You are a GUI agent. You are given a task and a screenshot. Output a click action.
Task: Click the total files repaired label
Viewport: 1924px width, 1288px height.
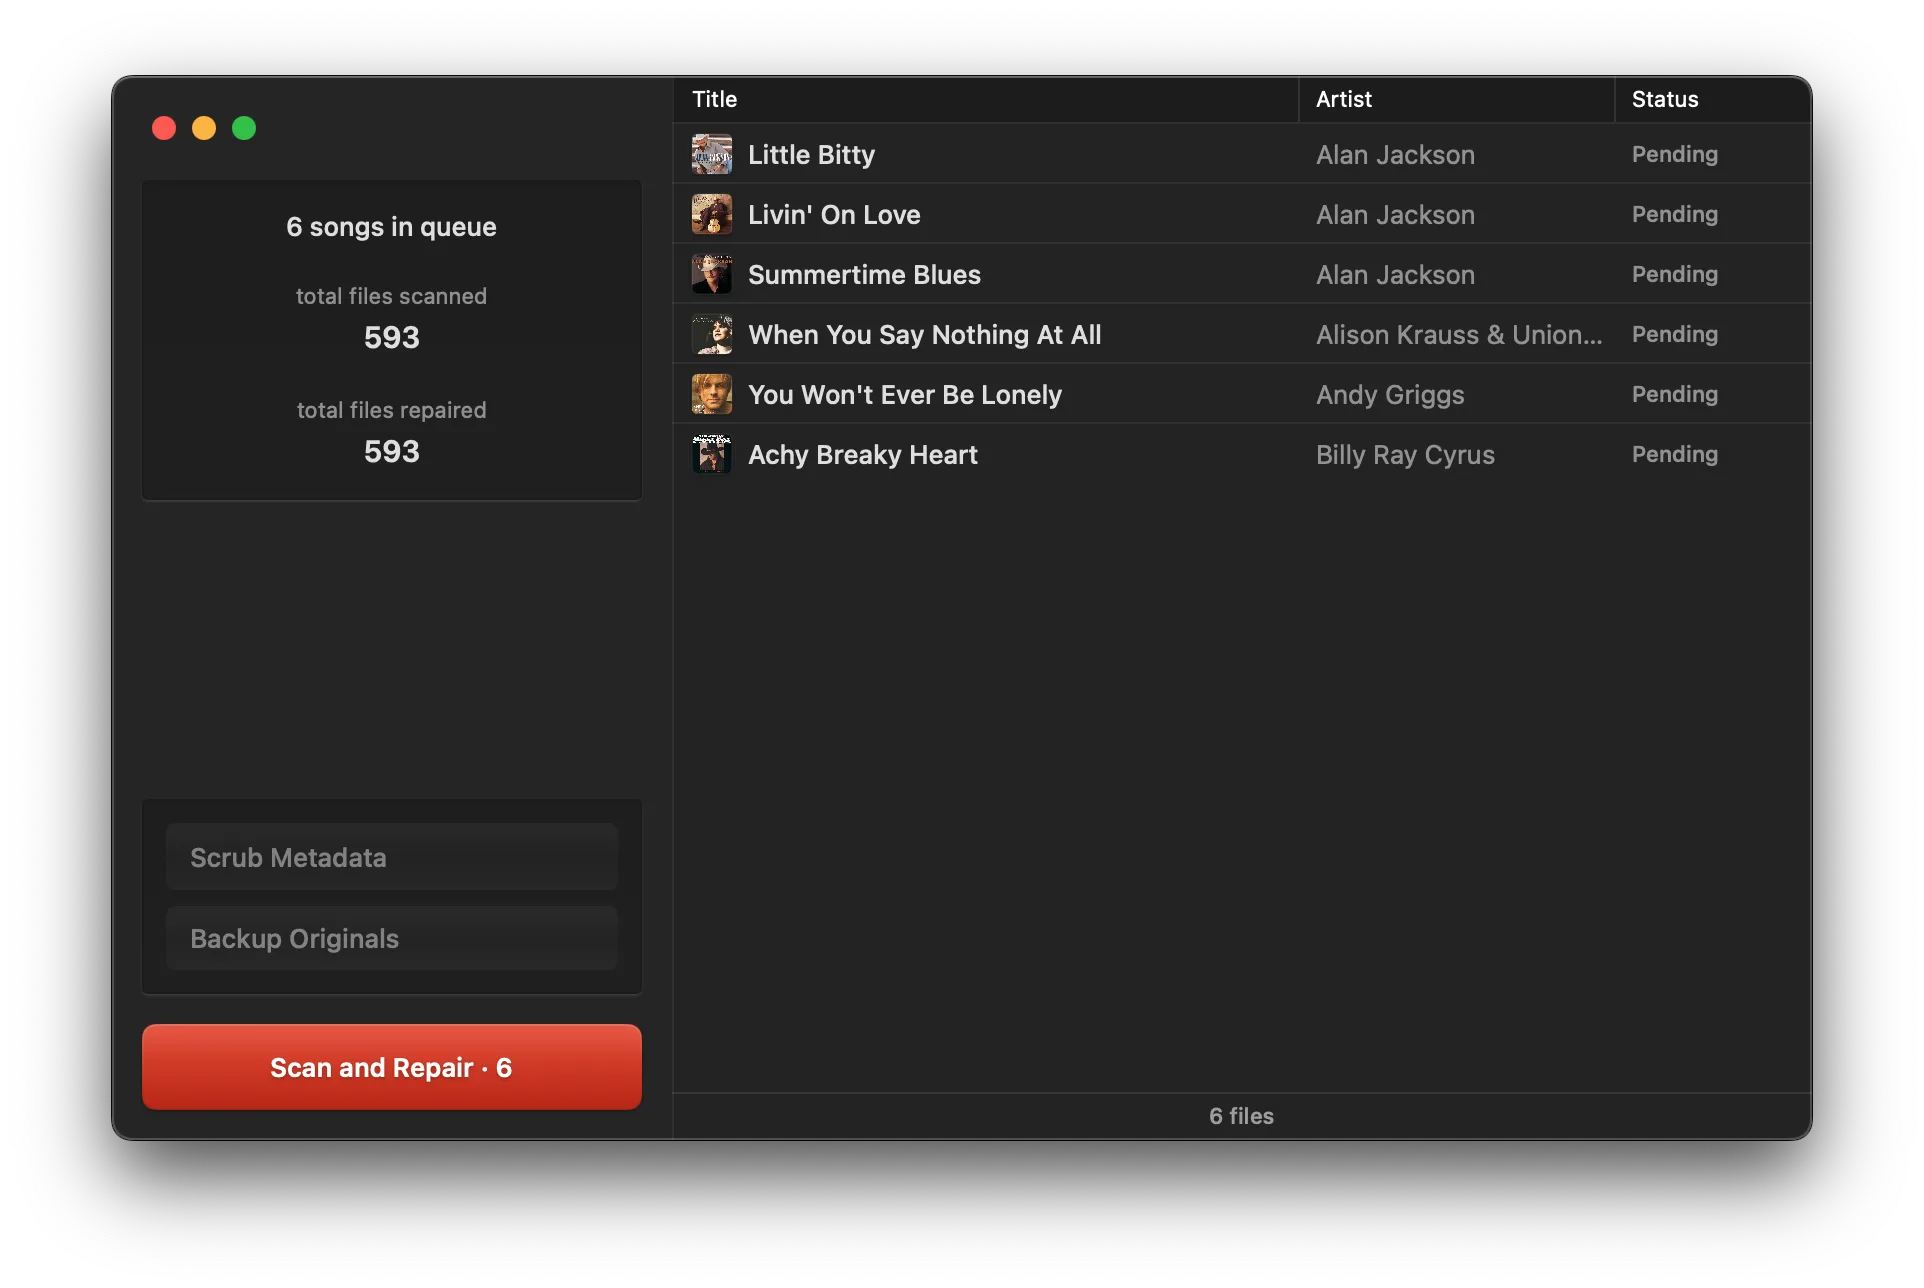[x=391, y=410]
